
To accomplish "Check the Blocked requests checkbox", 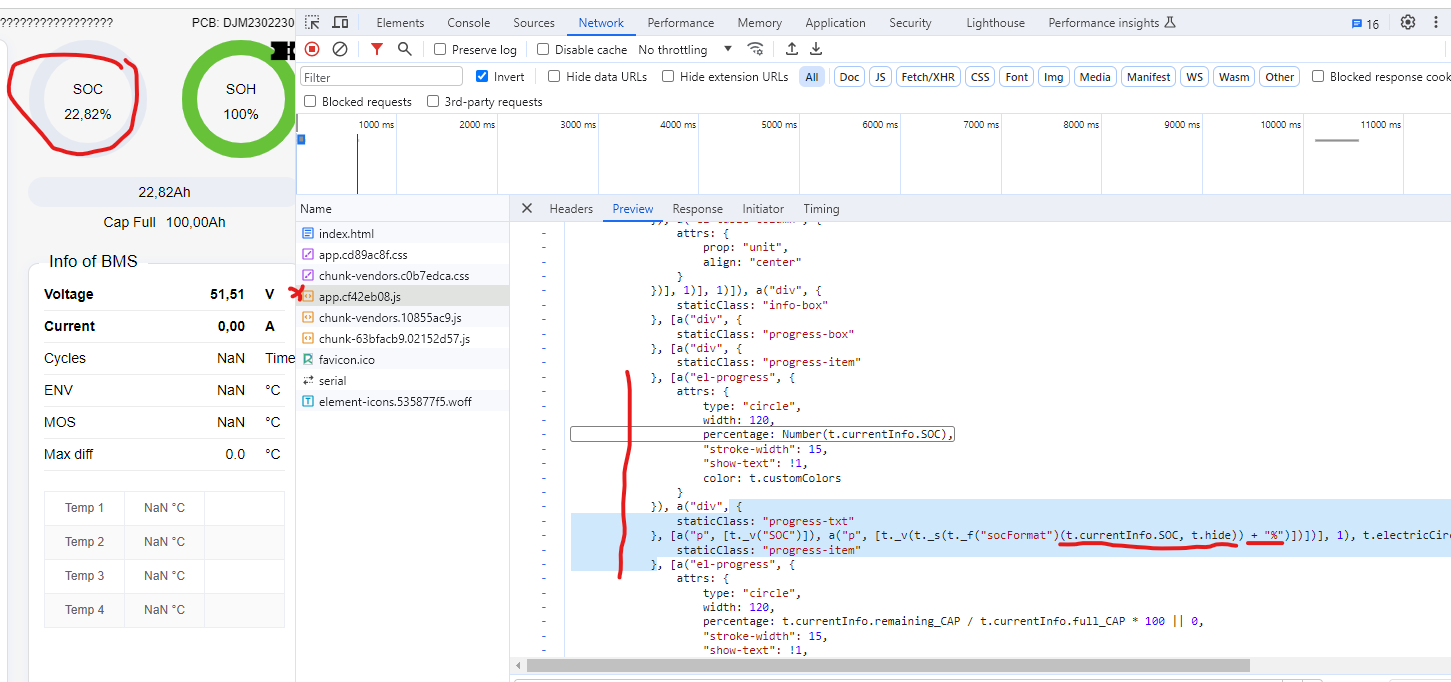I will [310, 101].
